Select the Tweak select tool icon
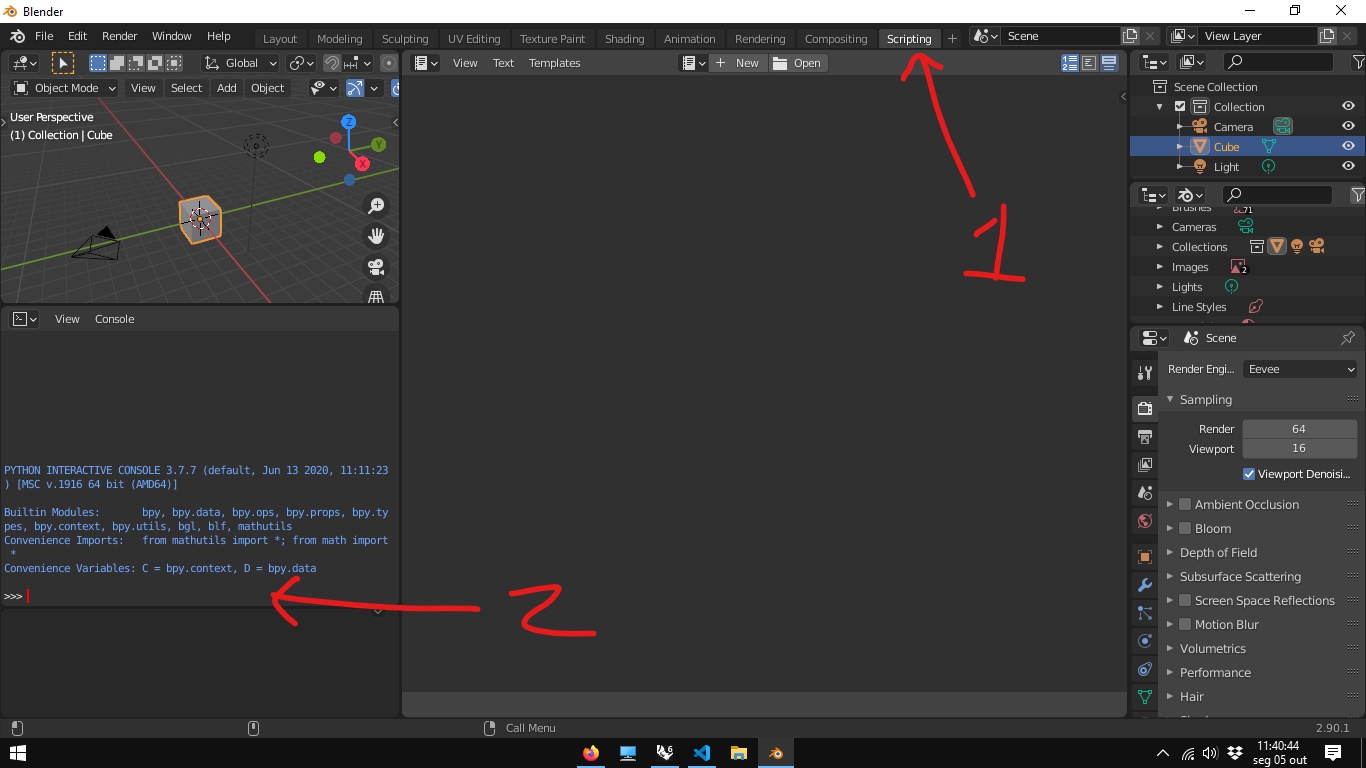 (x=62, y=63)
